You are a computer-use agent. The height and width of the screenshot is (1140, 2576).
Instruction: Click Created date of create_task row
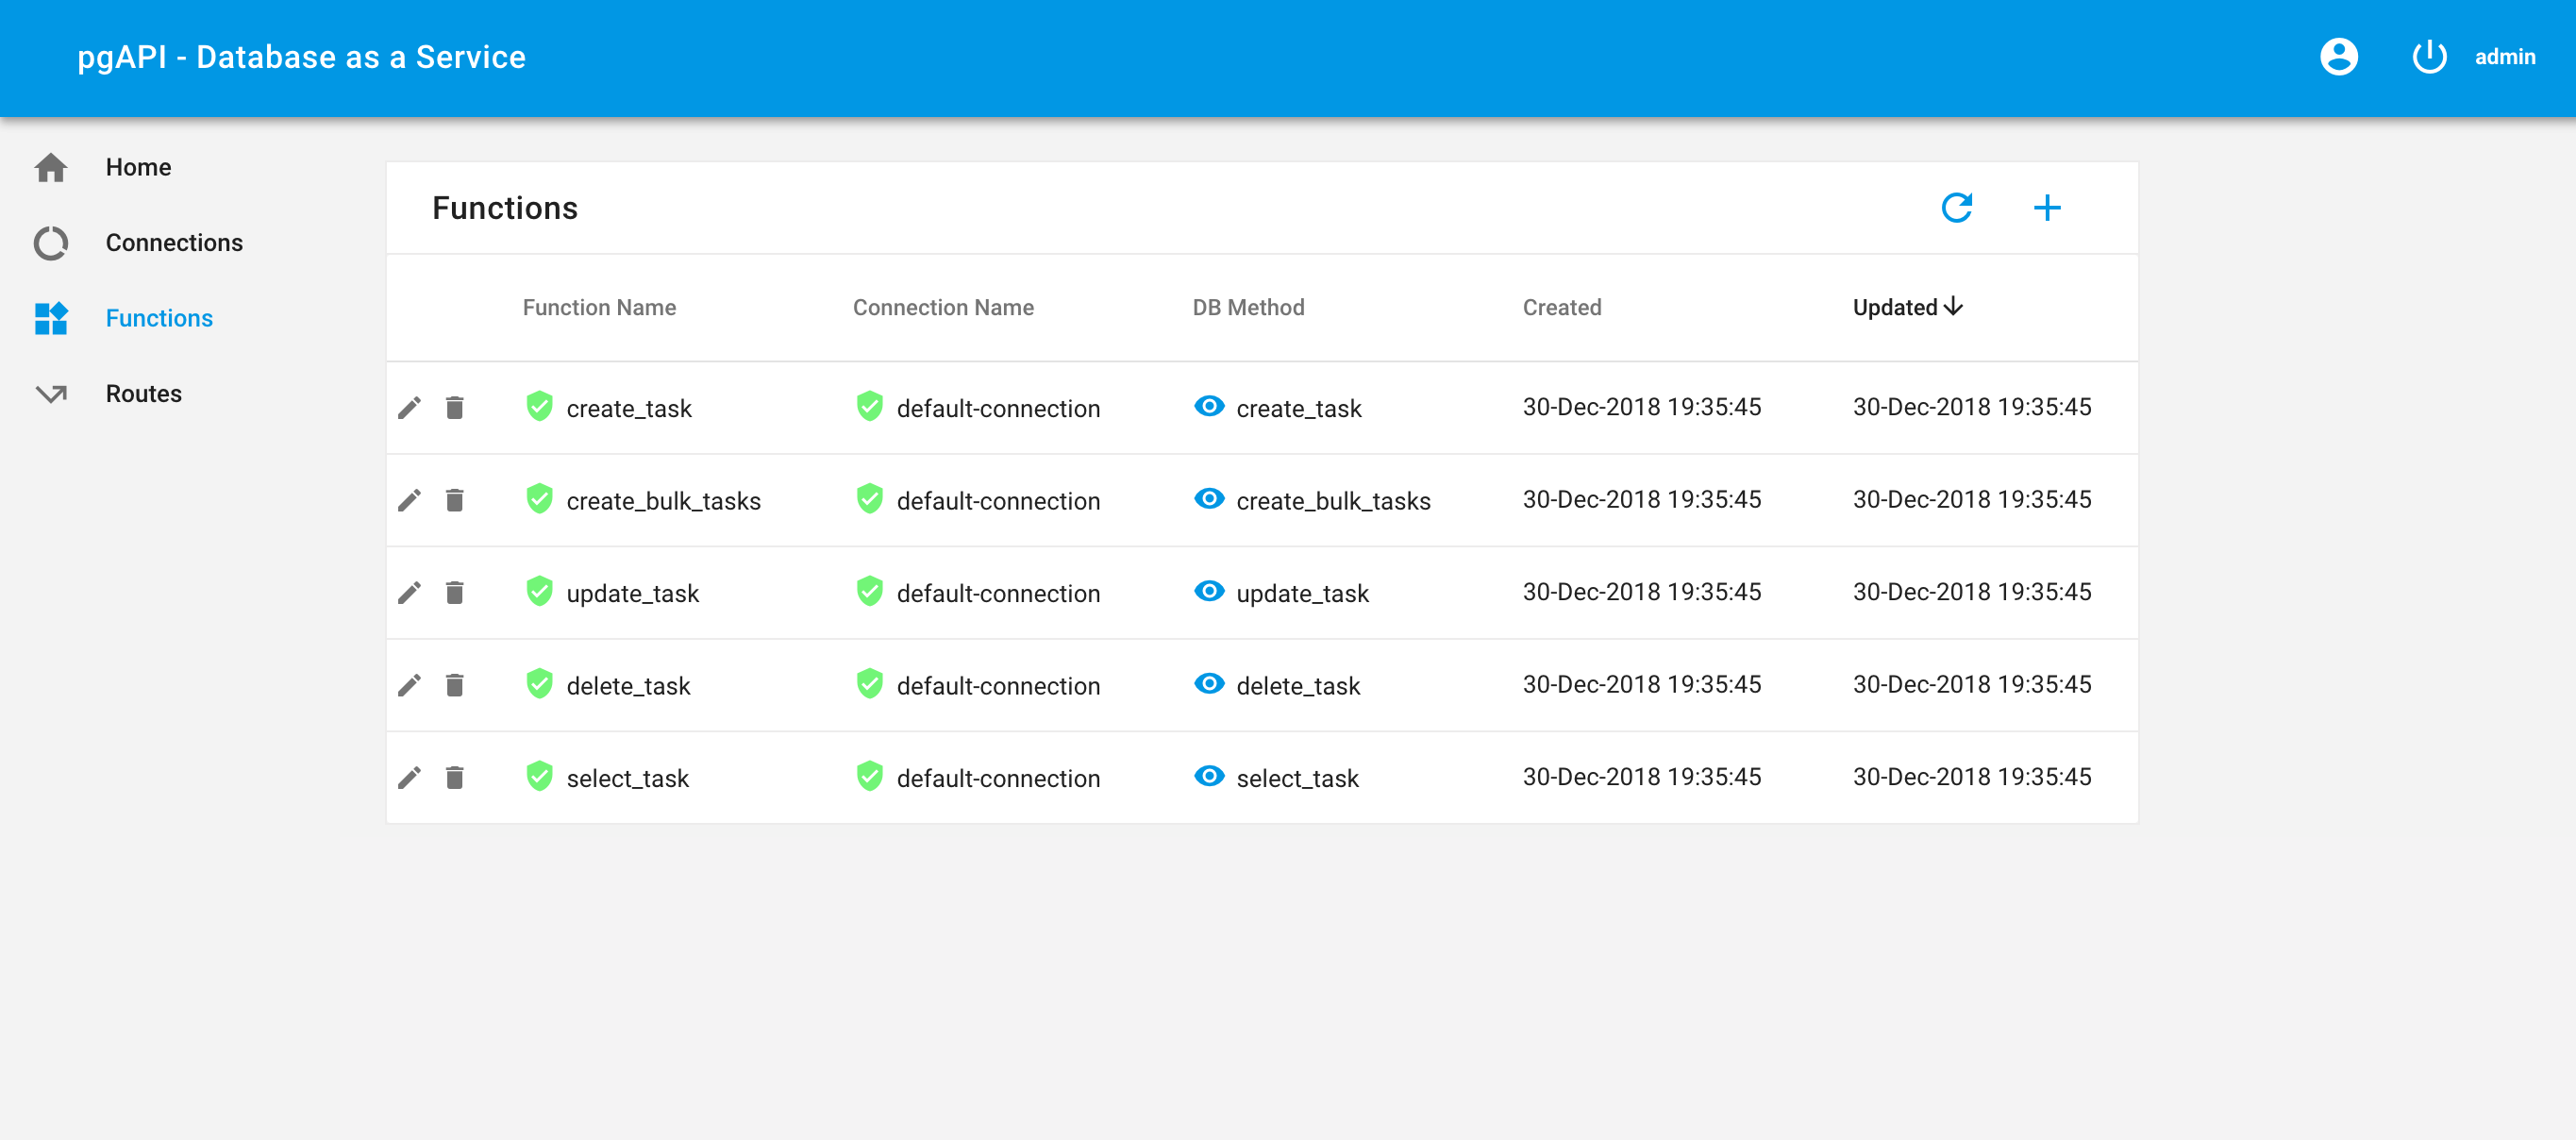pos(1641,407)
